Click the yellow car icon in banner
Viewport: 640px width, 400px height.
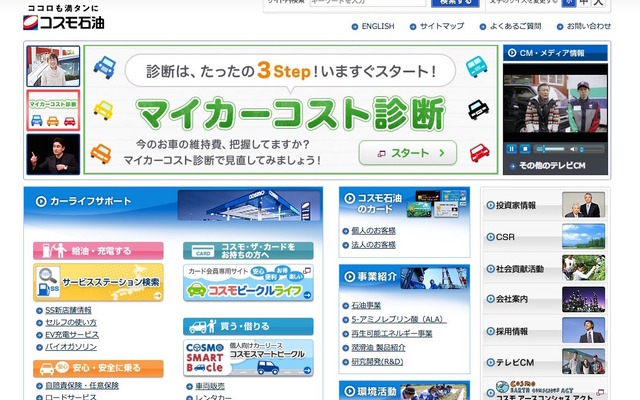pyautogui.click(x=103, y=110)
